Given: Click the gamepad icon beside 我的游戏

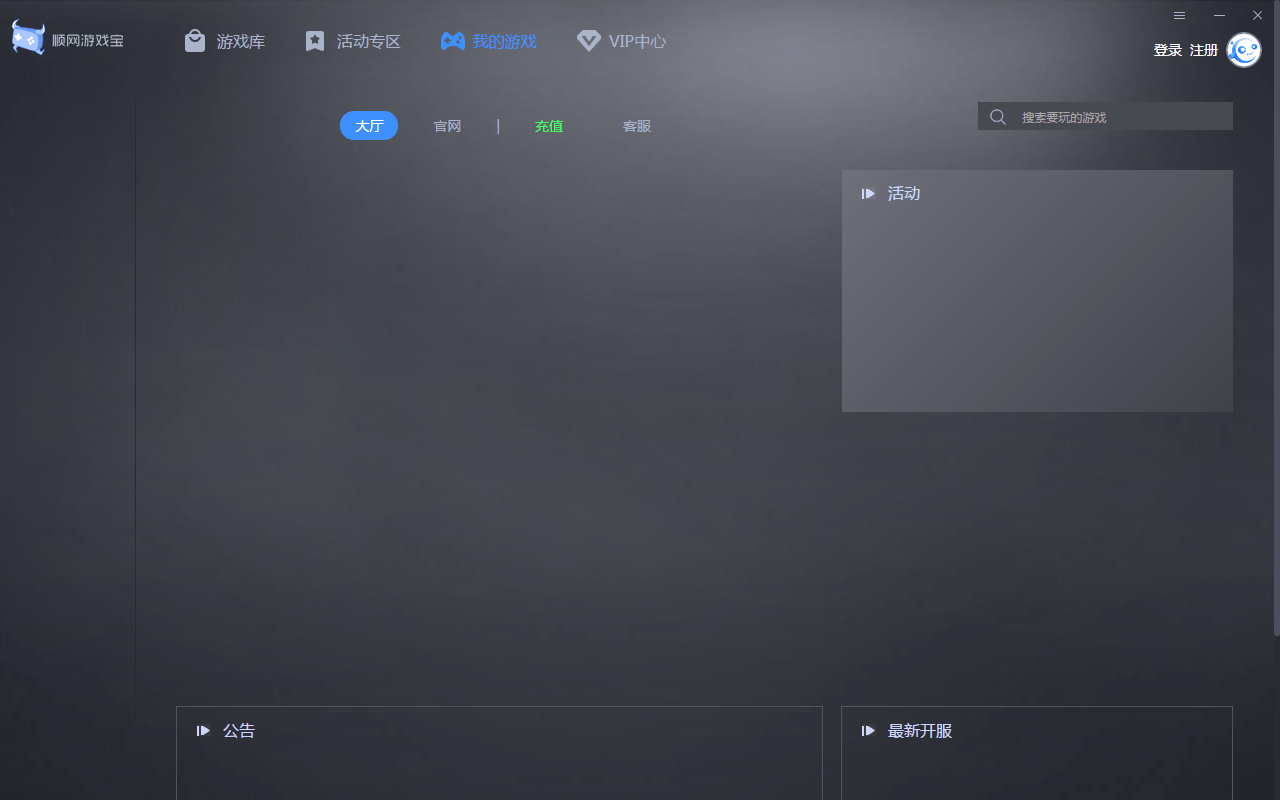Looking at the screenshot, I should coord(450,40).
